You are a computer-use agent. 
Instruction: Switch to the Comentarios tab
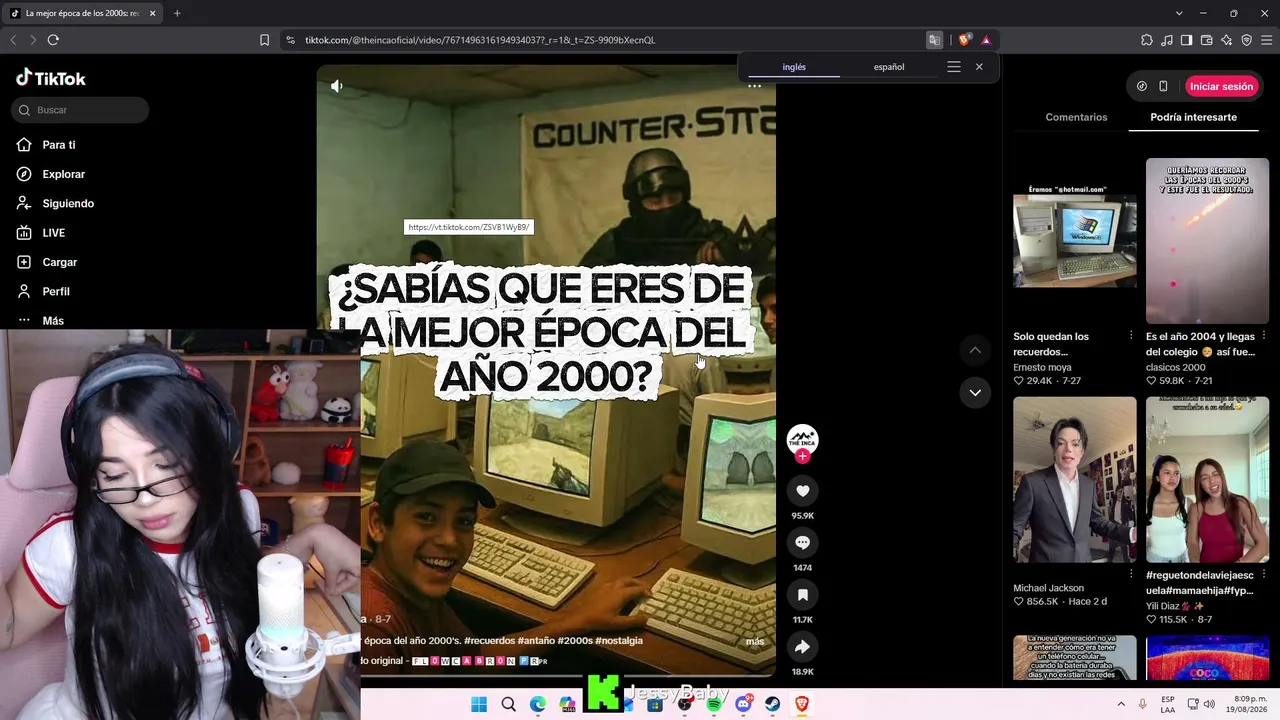click(x=1076, y=117)
